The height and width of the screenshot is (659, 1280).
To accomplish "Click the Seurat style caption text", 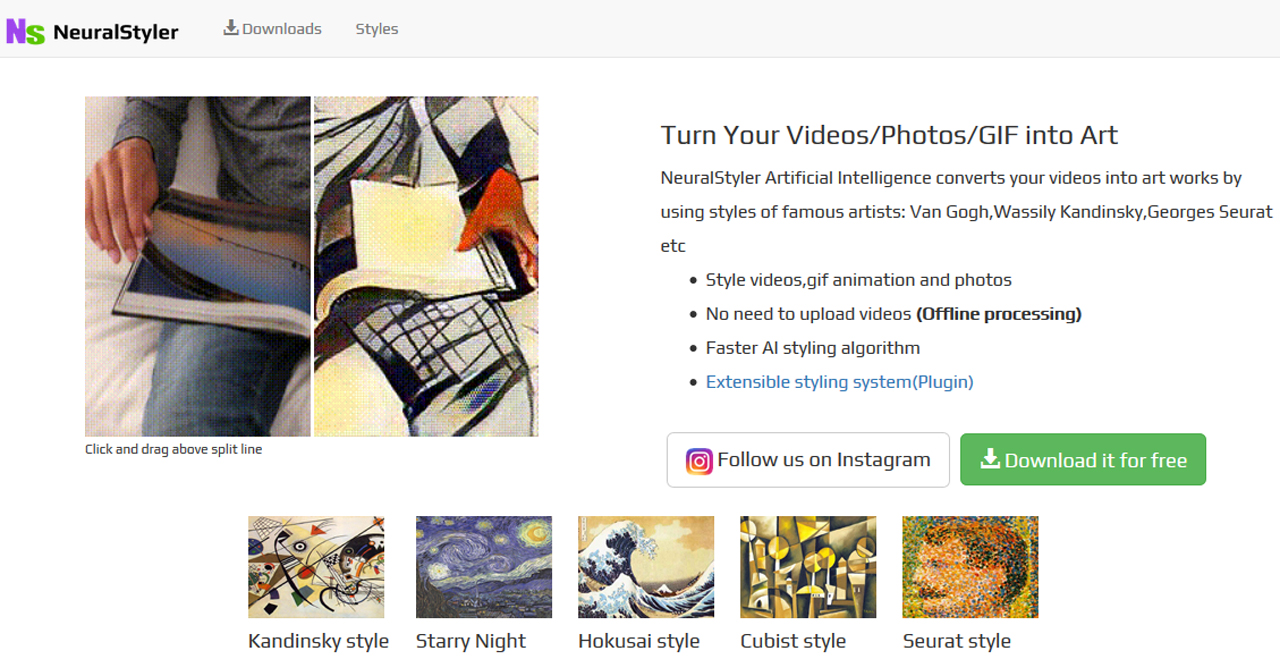I will (957, 641).
